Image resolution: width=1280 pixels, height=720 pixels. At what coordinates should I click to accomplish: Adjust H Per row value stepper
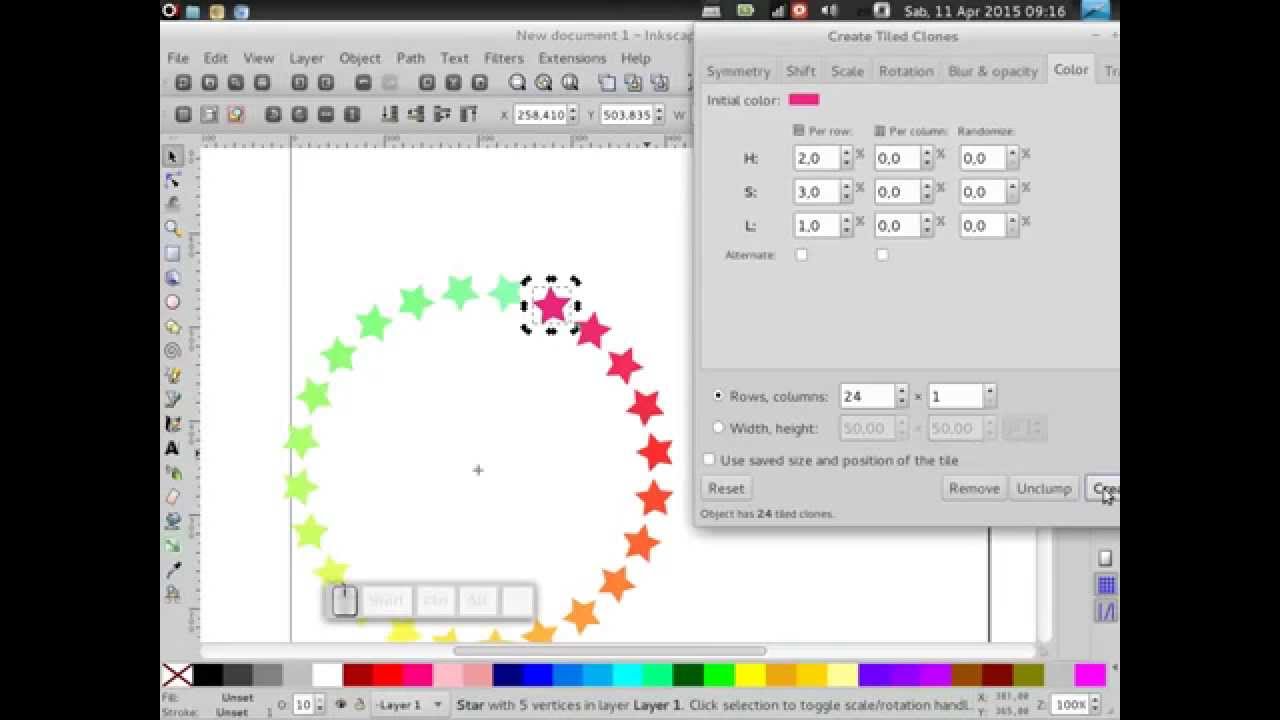pos(846,158)
